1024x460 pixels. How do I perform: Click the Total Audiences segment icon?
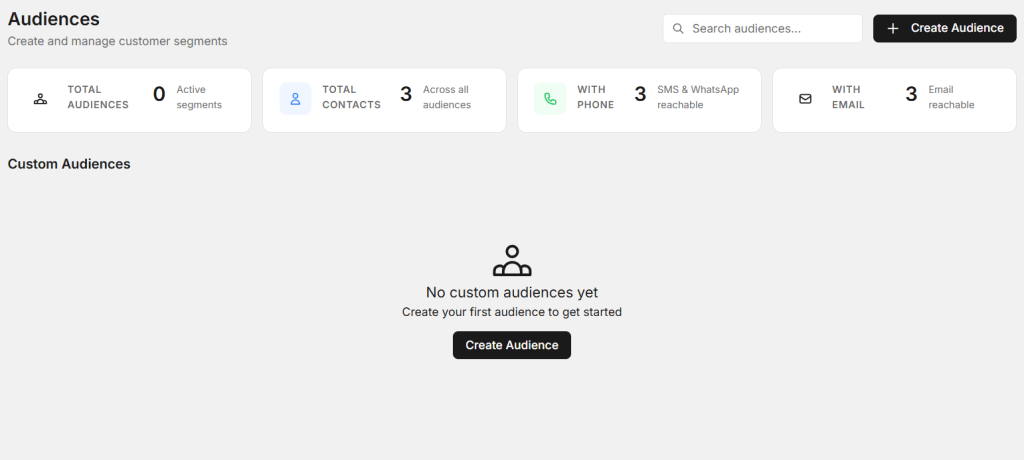40,99
